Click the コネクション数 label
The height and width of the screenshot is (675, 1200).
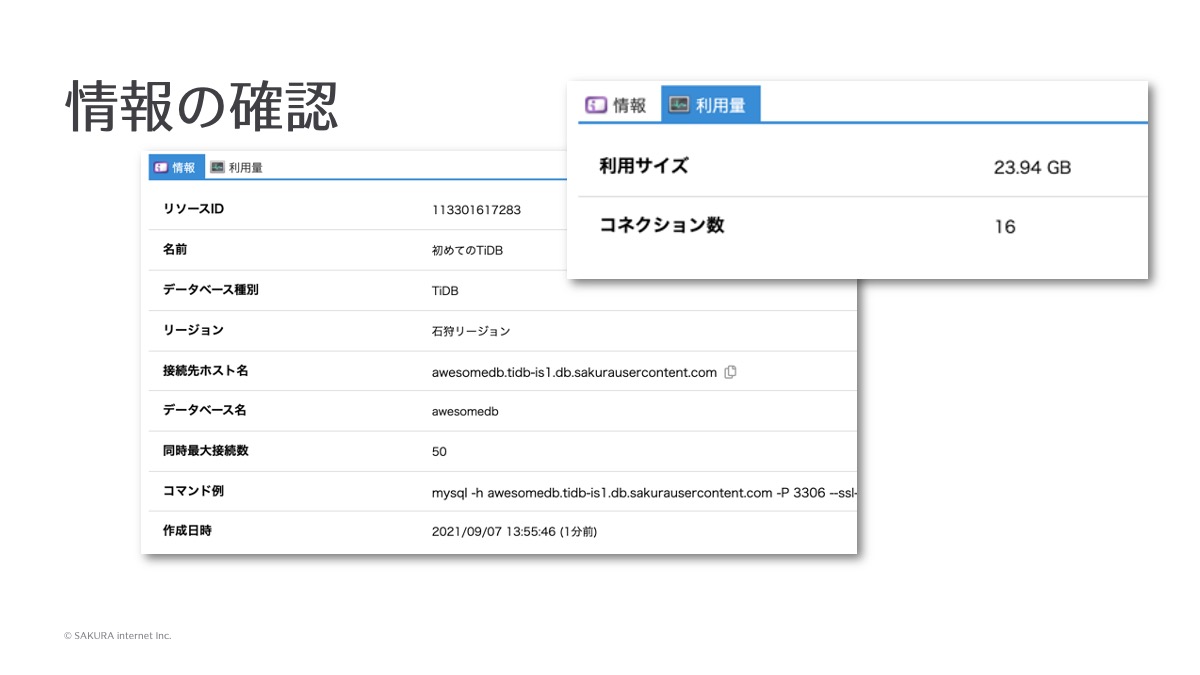[x=661, y=225]
